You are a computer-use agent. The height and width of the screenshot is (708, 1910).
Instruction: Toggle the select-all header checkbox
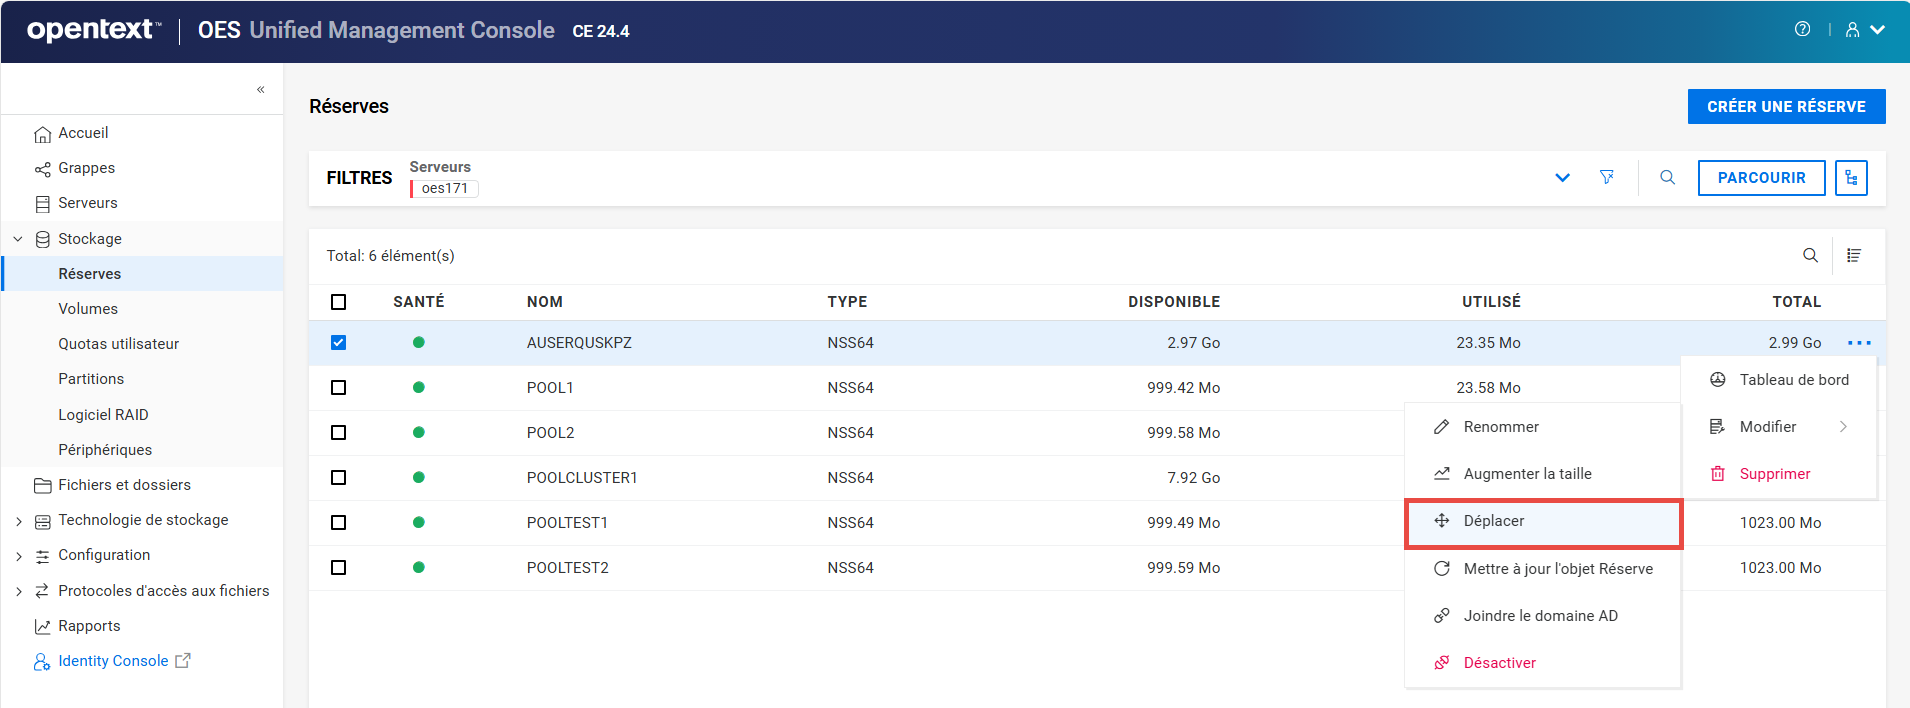339,302
